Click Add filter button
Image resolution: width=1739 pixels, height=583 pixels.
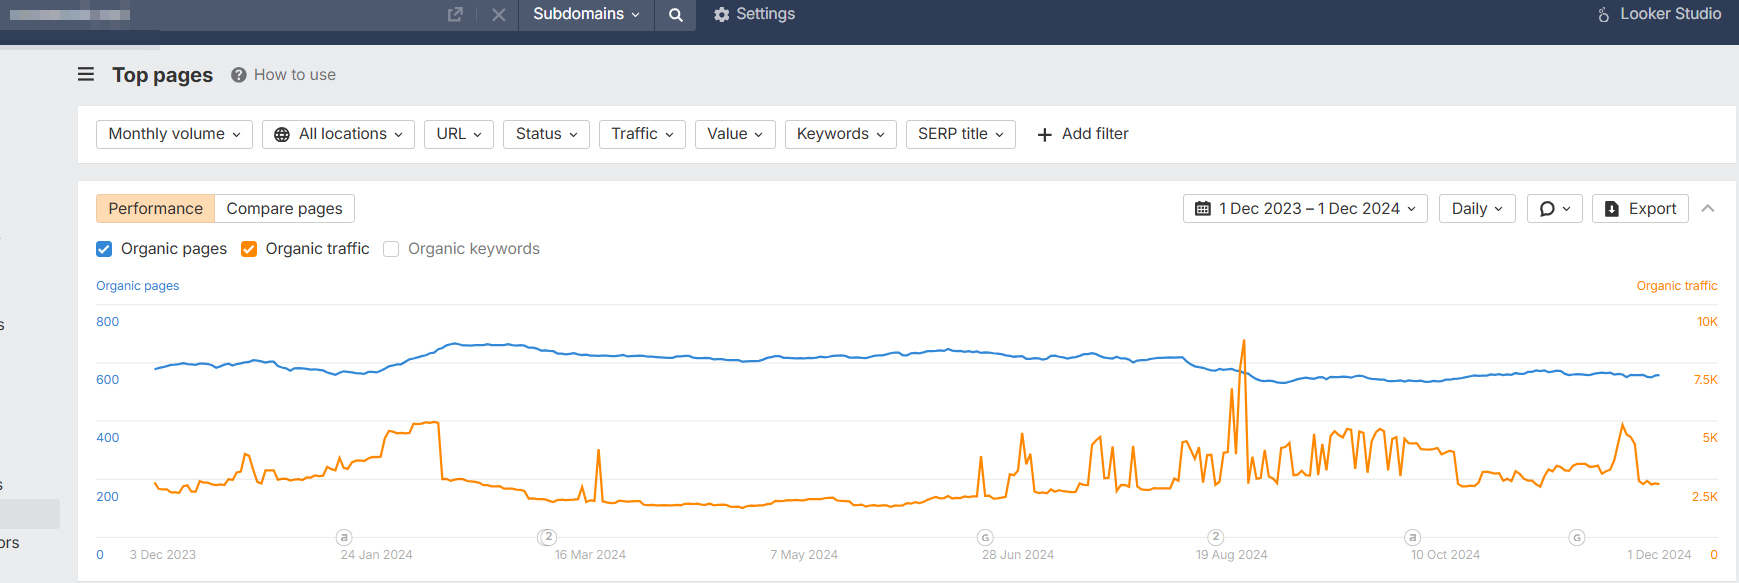pyautogui.click(x=1083, y=134)
